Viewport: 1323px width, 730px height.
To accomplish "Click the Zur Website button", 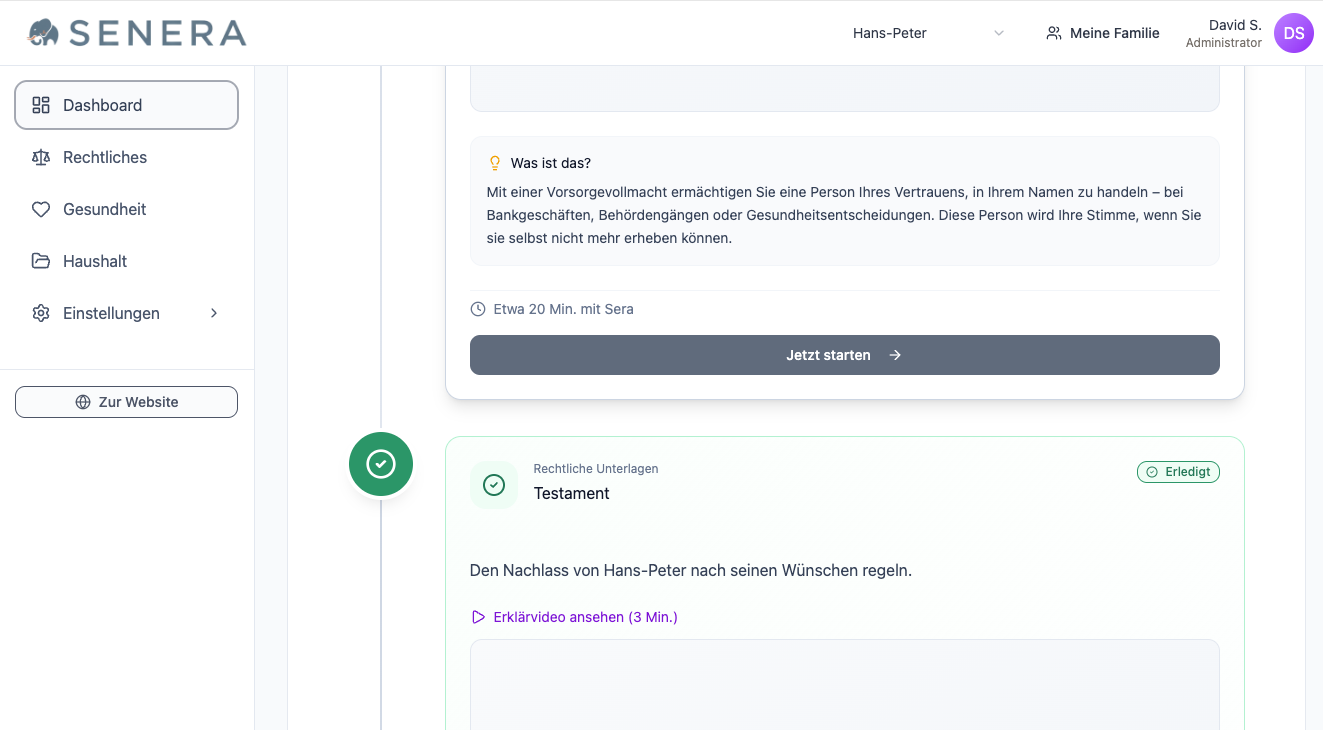I will (x=126, y=402).
